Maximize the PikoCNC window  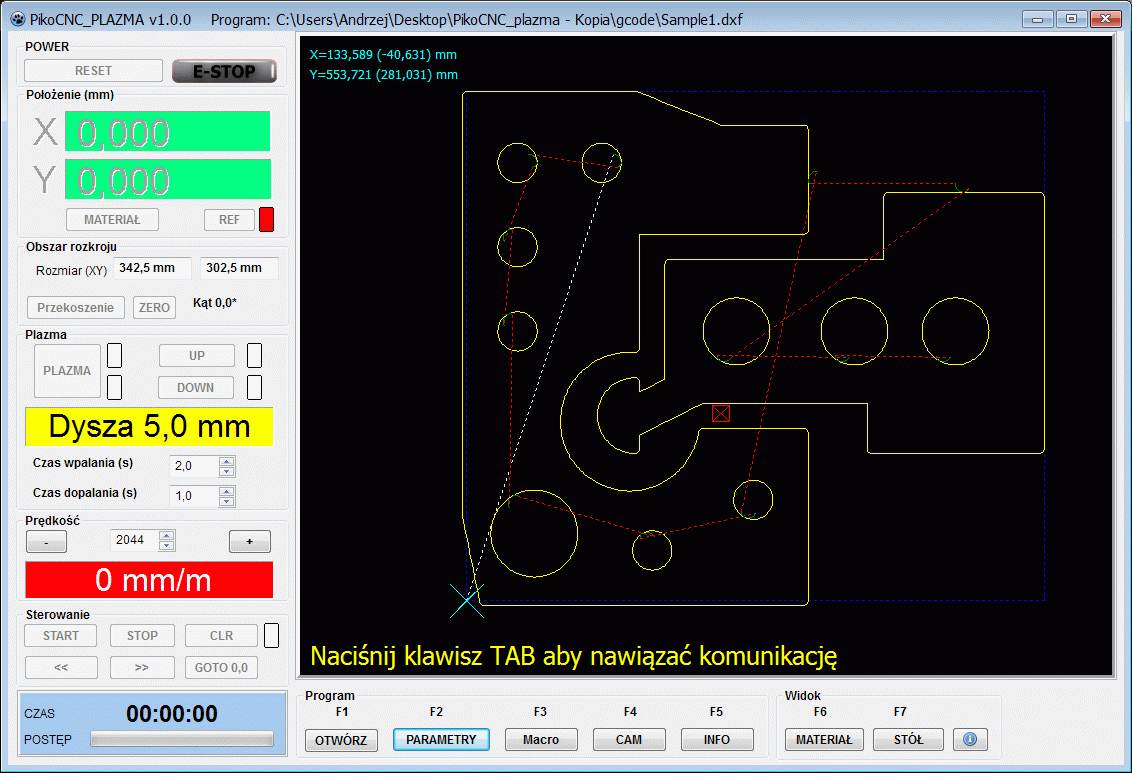pos(1071,19)
